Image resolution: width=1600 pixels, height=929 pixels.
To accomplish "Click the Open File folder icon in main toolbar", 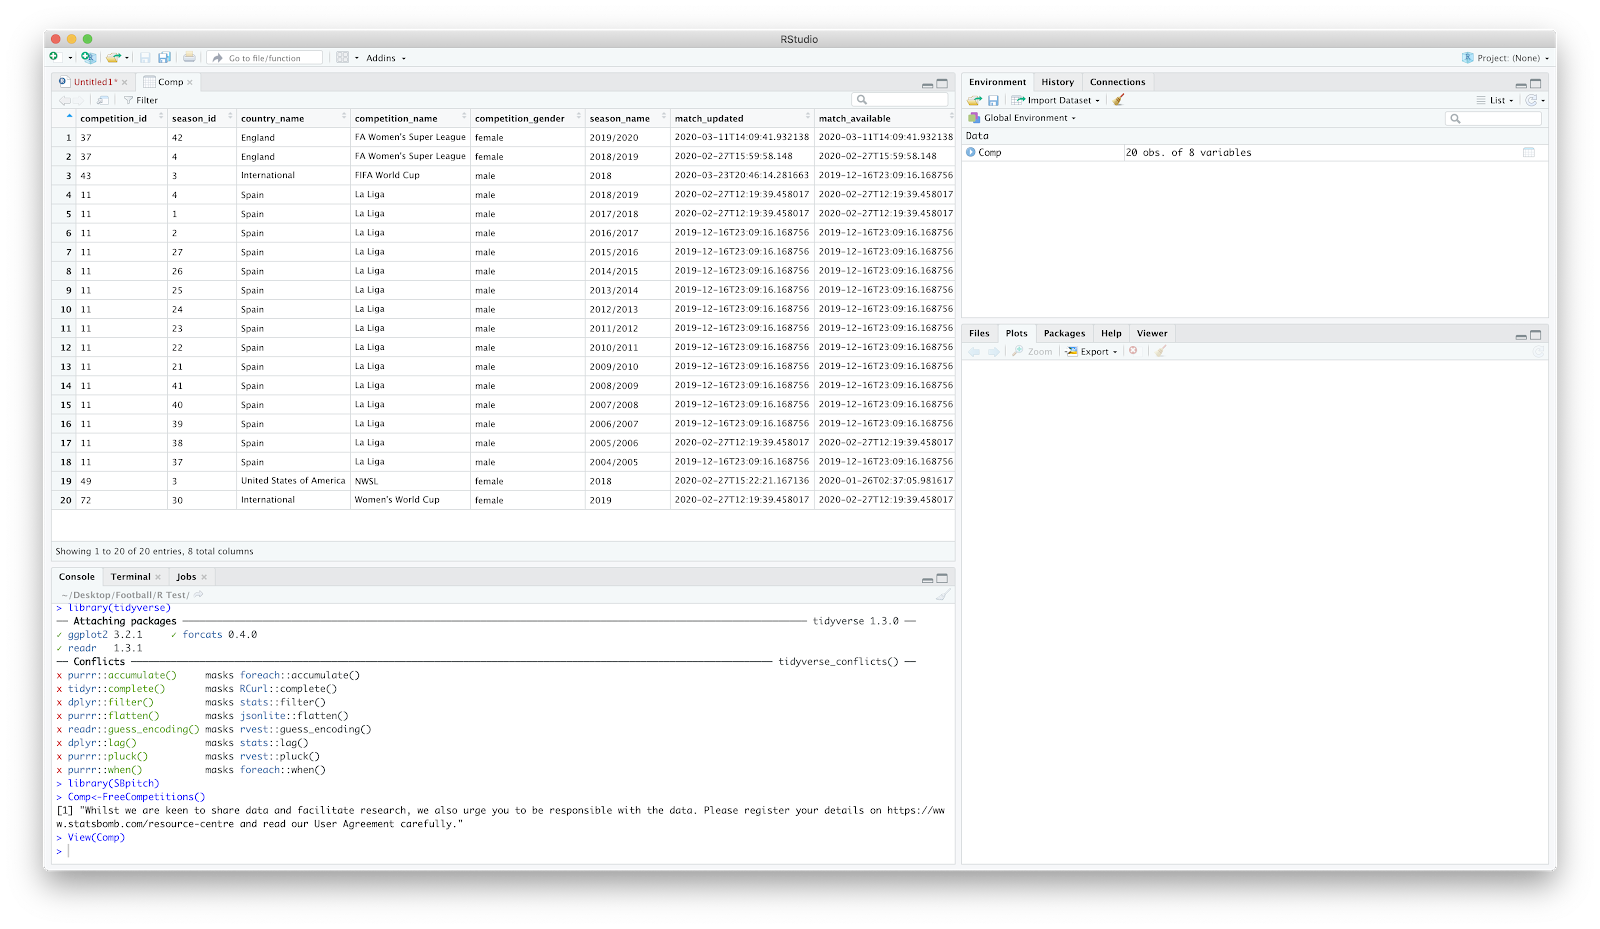I will pos(114,57).
